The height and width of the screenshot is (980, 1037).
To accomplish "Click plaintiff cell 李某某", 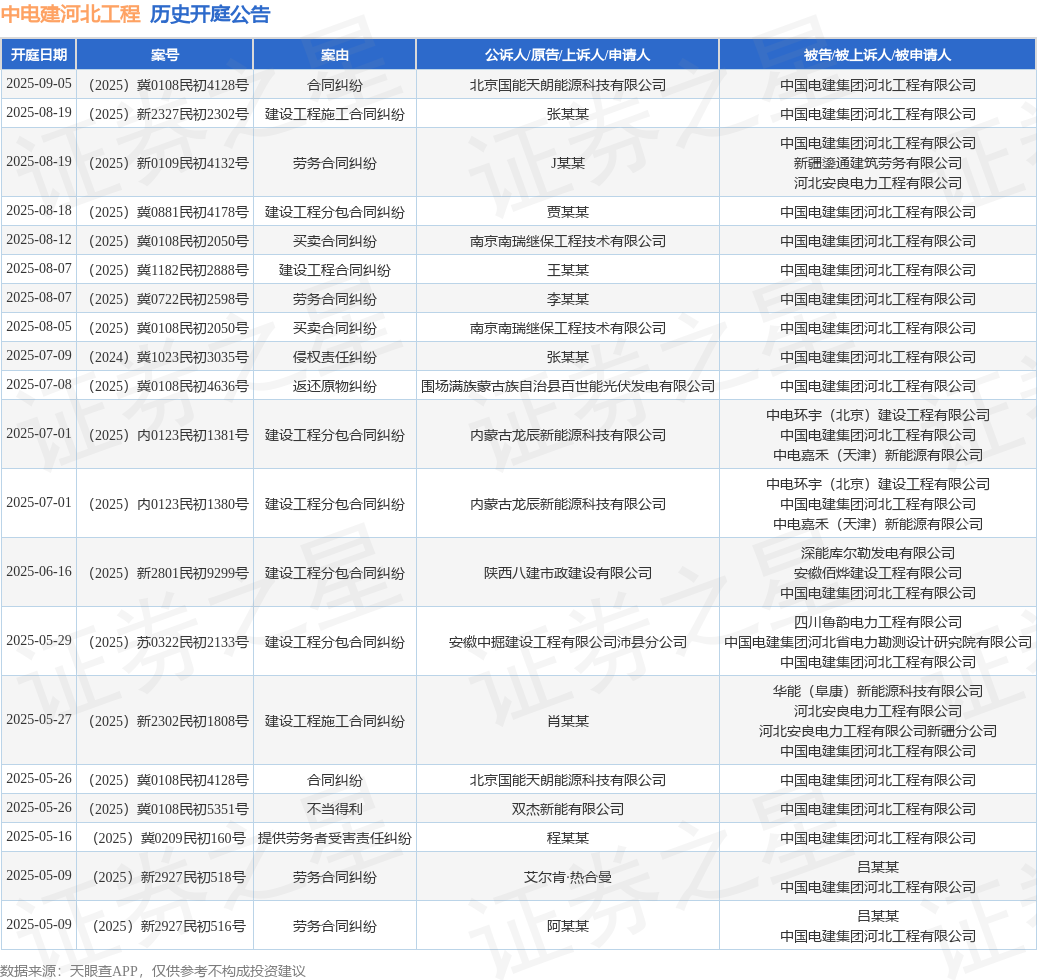I will tap(567, 300).
